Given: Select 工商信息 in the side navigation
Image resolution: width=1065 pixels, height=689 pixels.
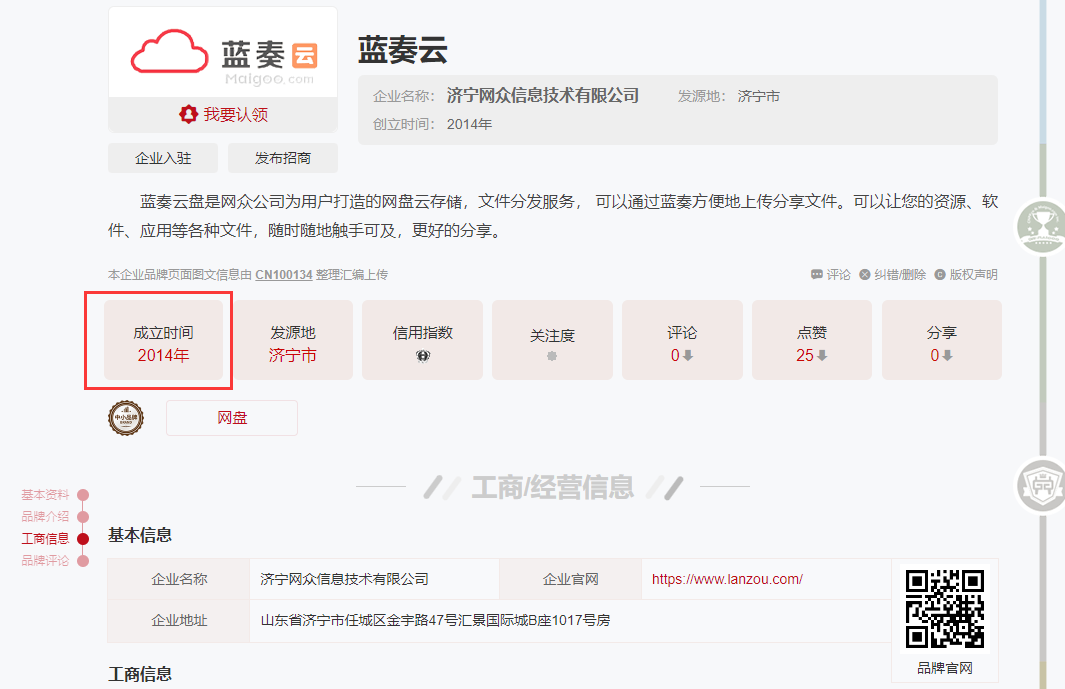Looking at the screenshot, I should pos(45,539).
